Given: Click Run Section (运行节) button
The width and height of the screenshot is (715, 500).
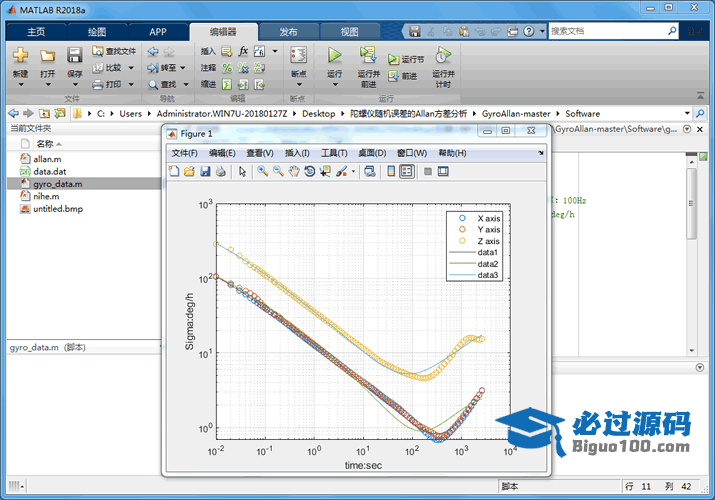Looking at the screenshot, I should (406, 59).
